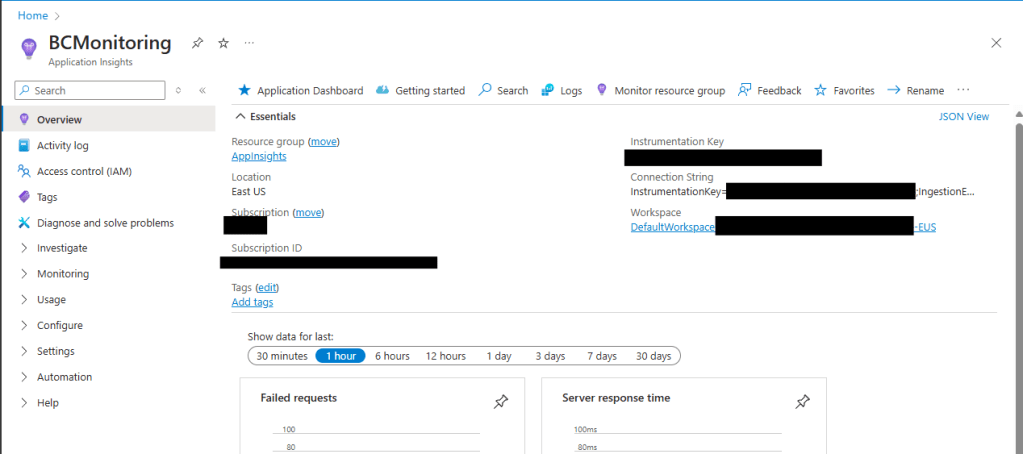Image resolution: width=1023 pixels, height=454 pixels.
Task: Click the sidebar Search input field
Action: click(x=96, y=90)
